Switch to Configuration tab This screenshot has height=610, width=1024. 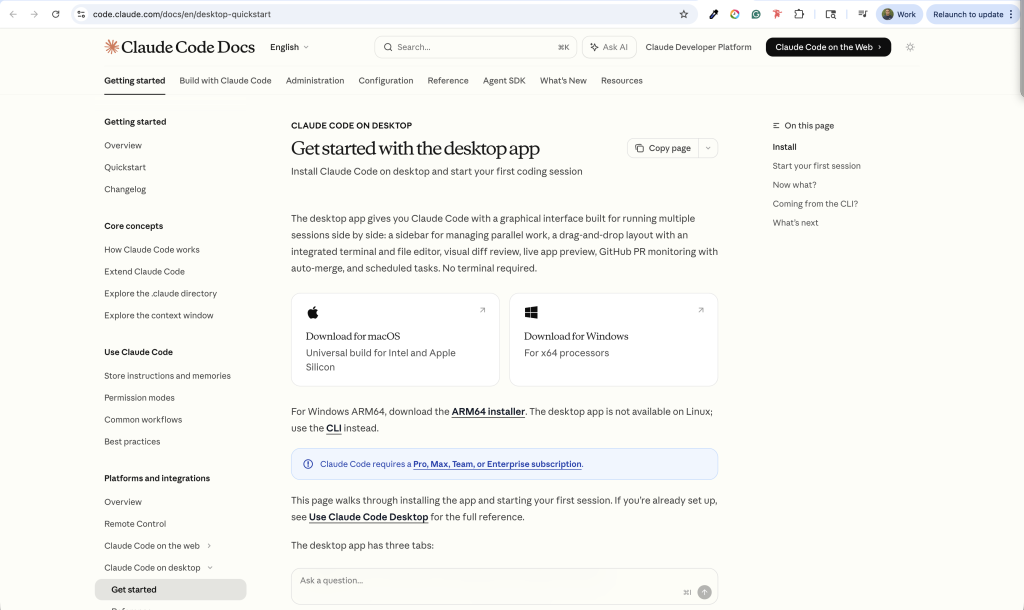pyautogui.click(x=386, y=81)
